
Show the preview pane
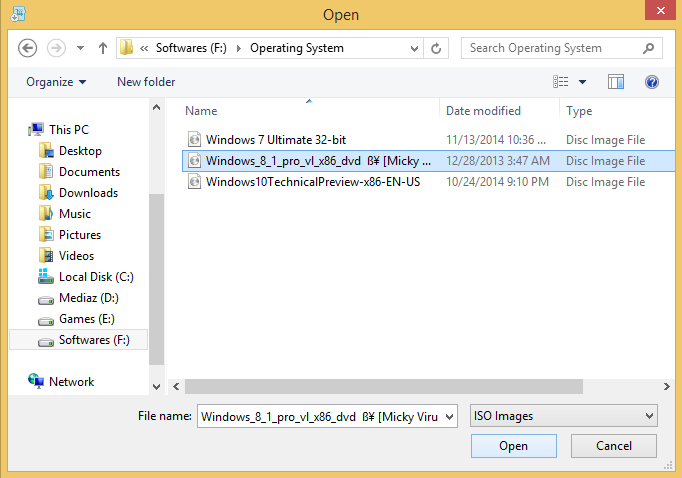point(616,82)
